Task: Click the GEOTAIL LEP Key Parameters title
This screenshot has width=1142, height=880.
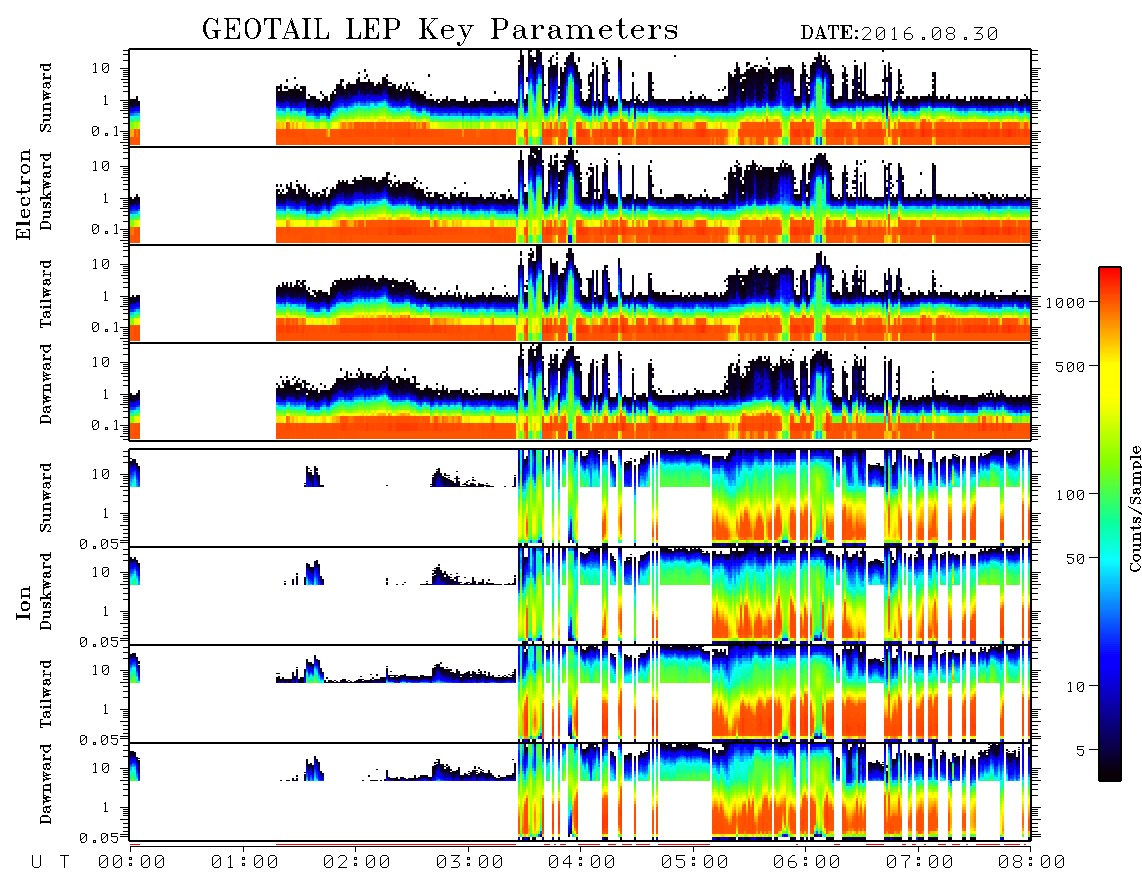Action: tap(440, 30)
